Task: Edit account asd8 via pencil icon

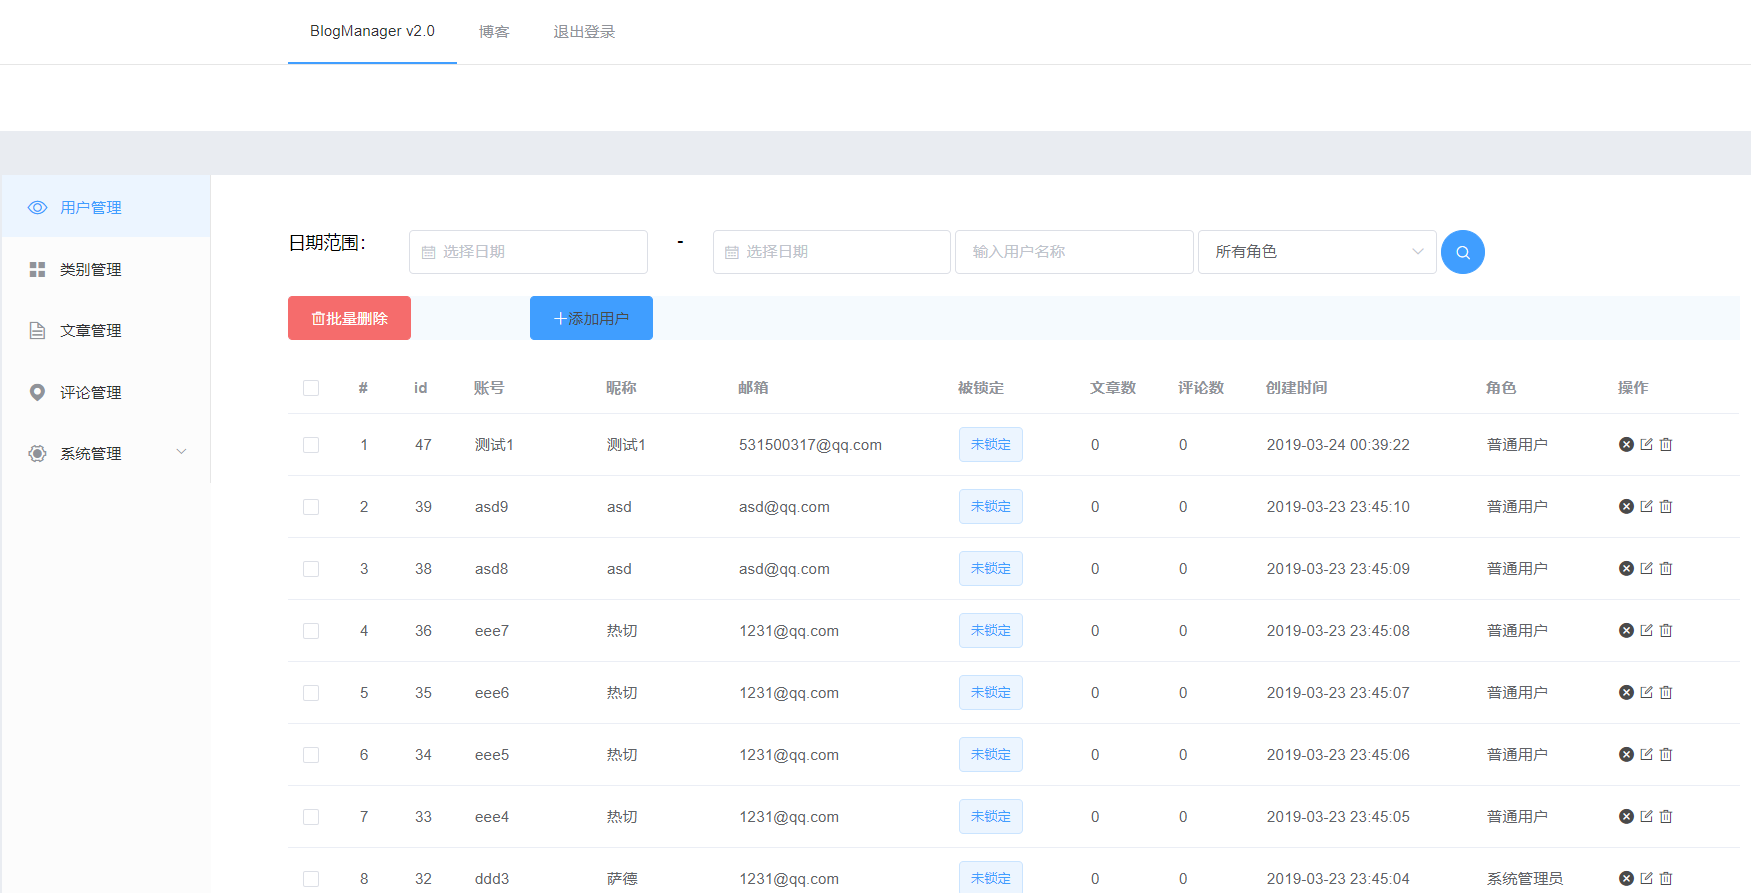Action: point(1646,568)
